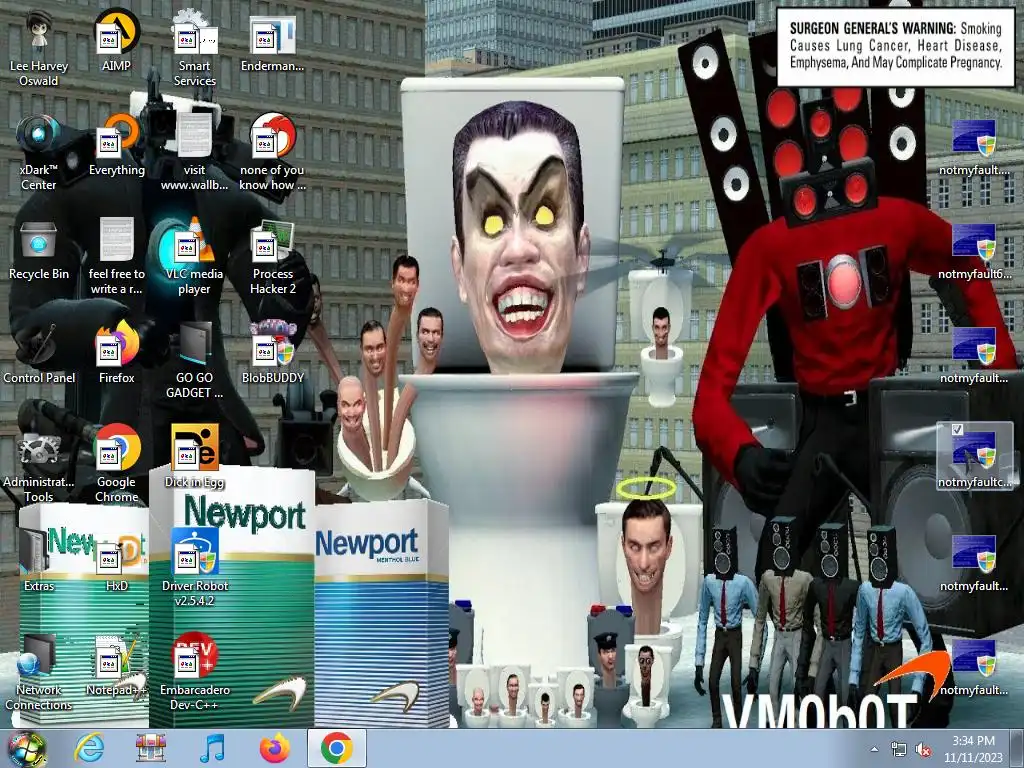Open the music note app on the taskbar
The height and width of the screenshot is (768, 1024).
[212, 748]
